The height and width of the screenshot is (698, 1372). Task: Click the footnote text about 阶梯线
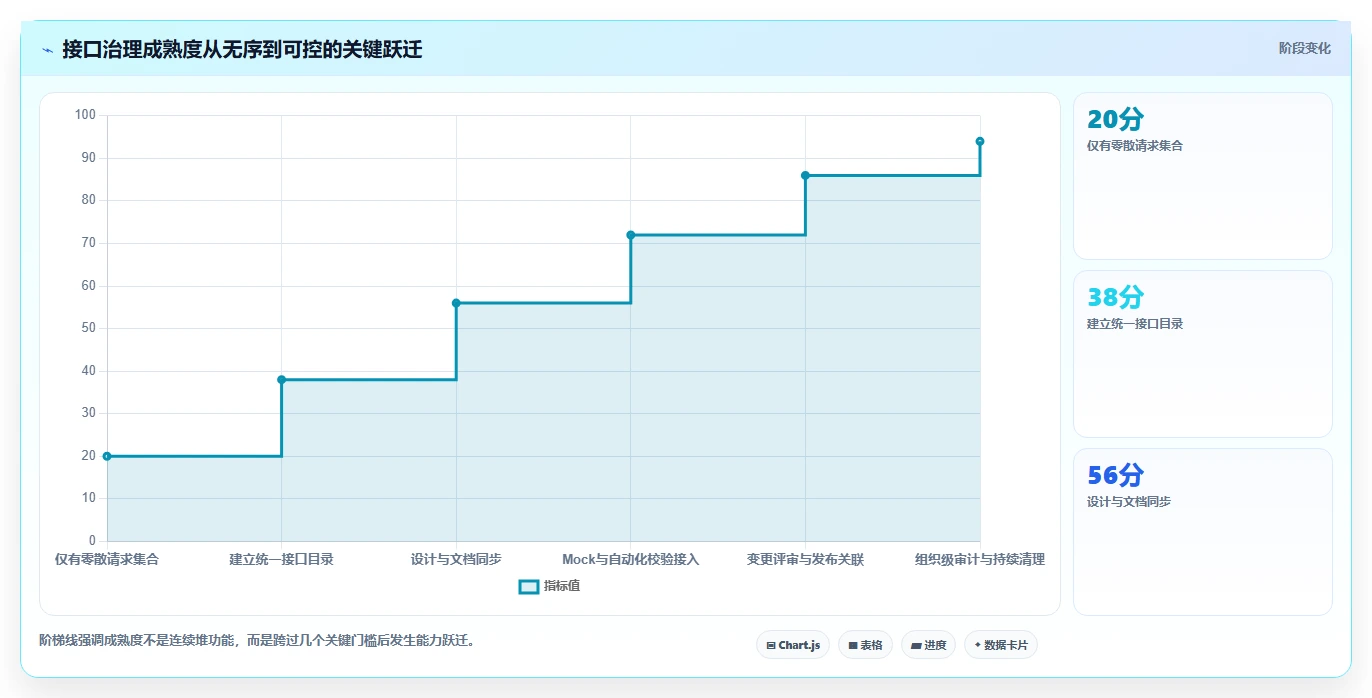tap(256, 640)
